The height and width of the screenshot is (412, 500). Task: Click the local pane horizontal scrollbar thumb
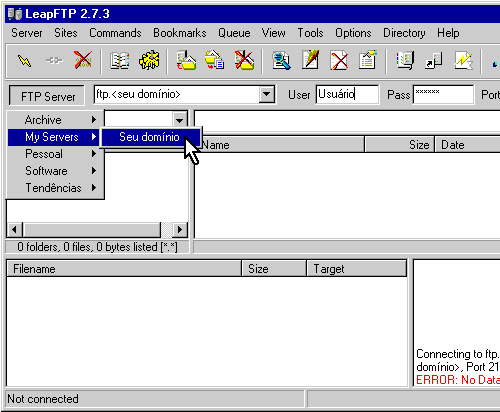click(x=92, y=230)
